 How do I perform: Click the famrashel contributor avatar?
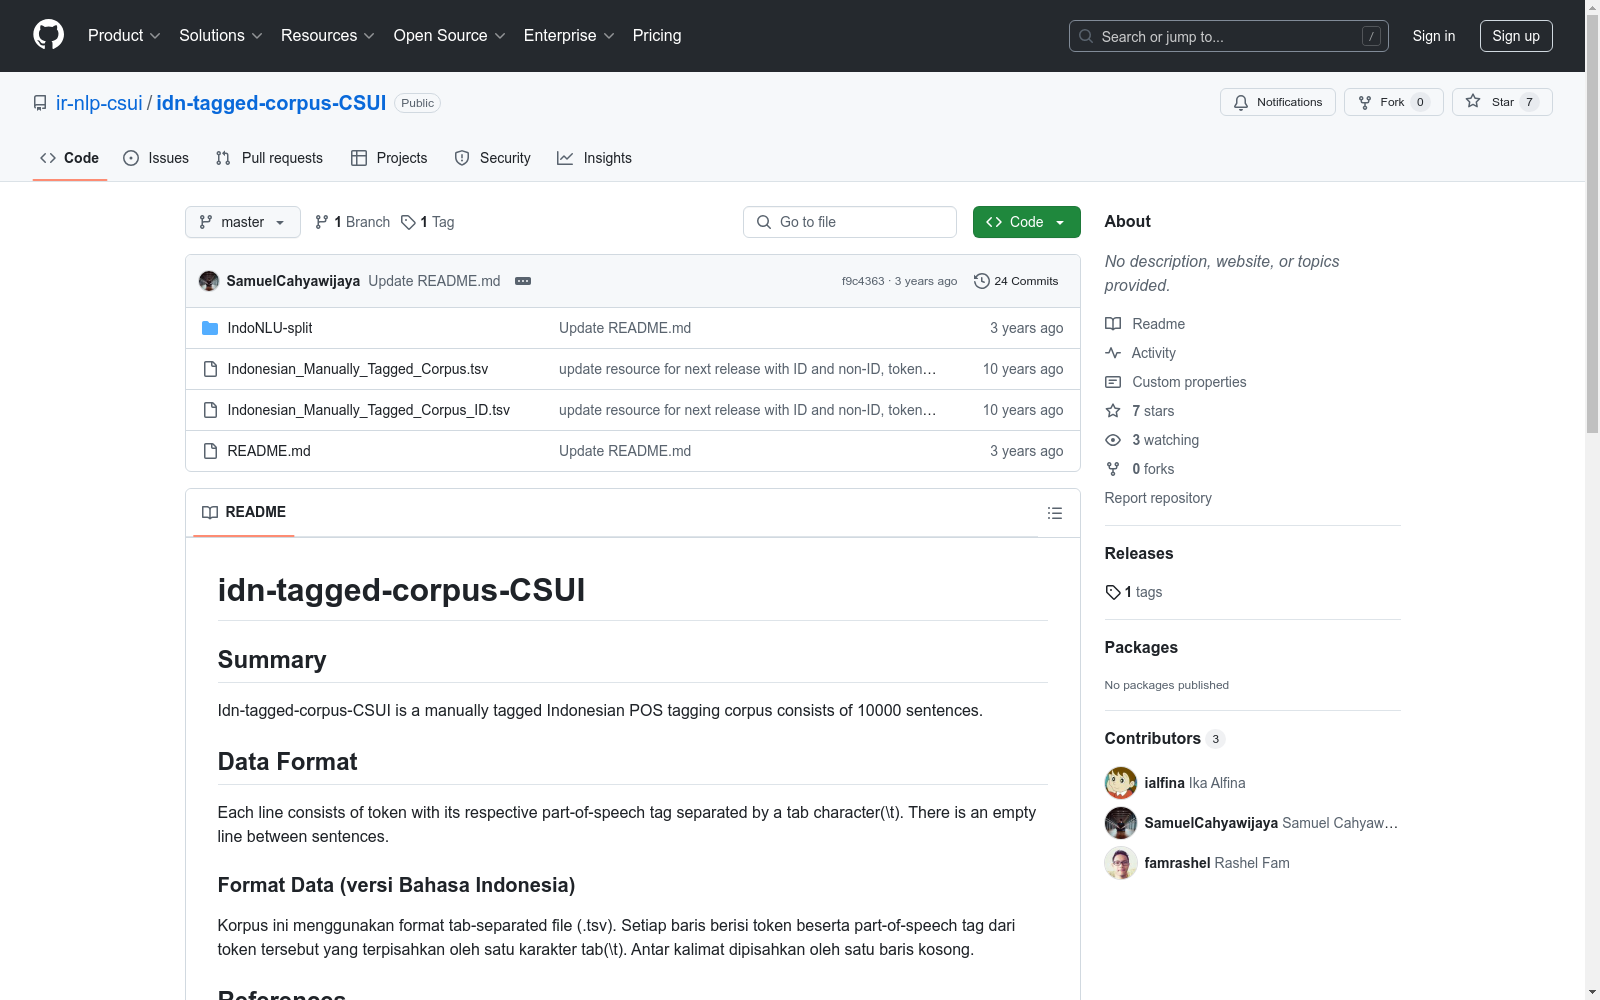1121,863
